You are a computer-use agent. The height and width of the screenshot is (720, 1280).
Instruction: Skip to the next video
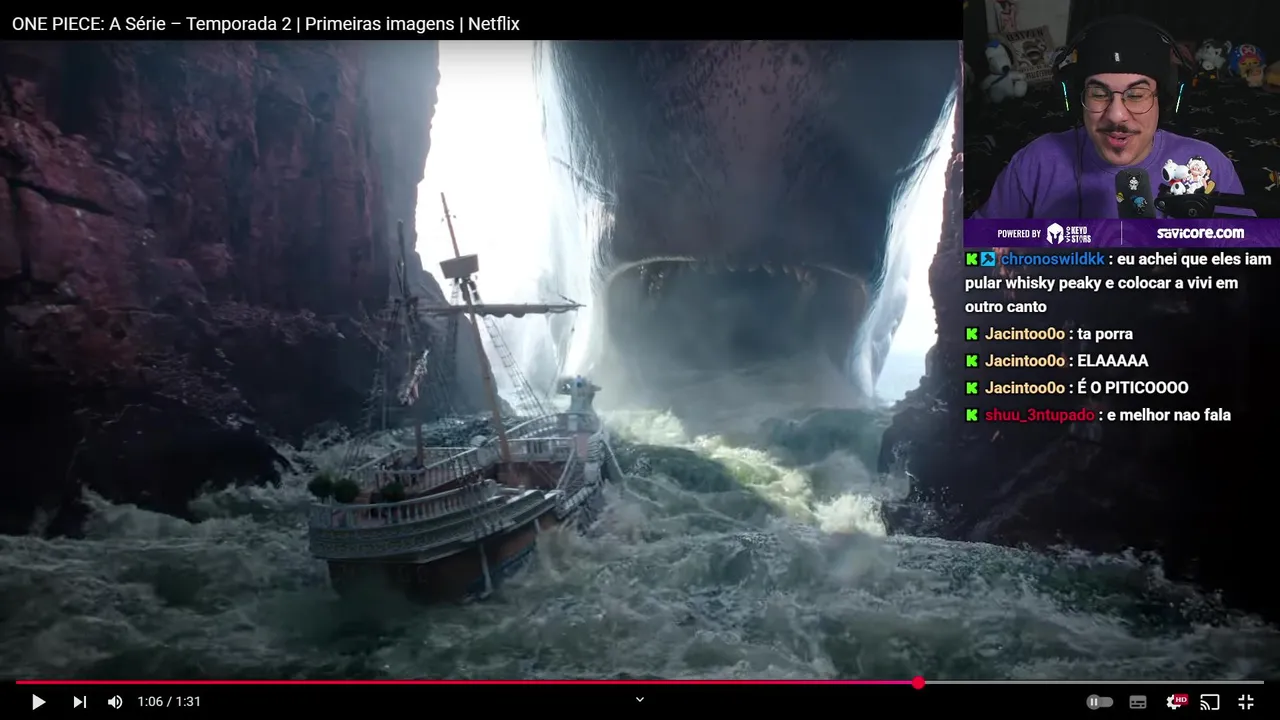coord(79,702)
